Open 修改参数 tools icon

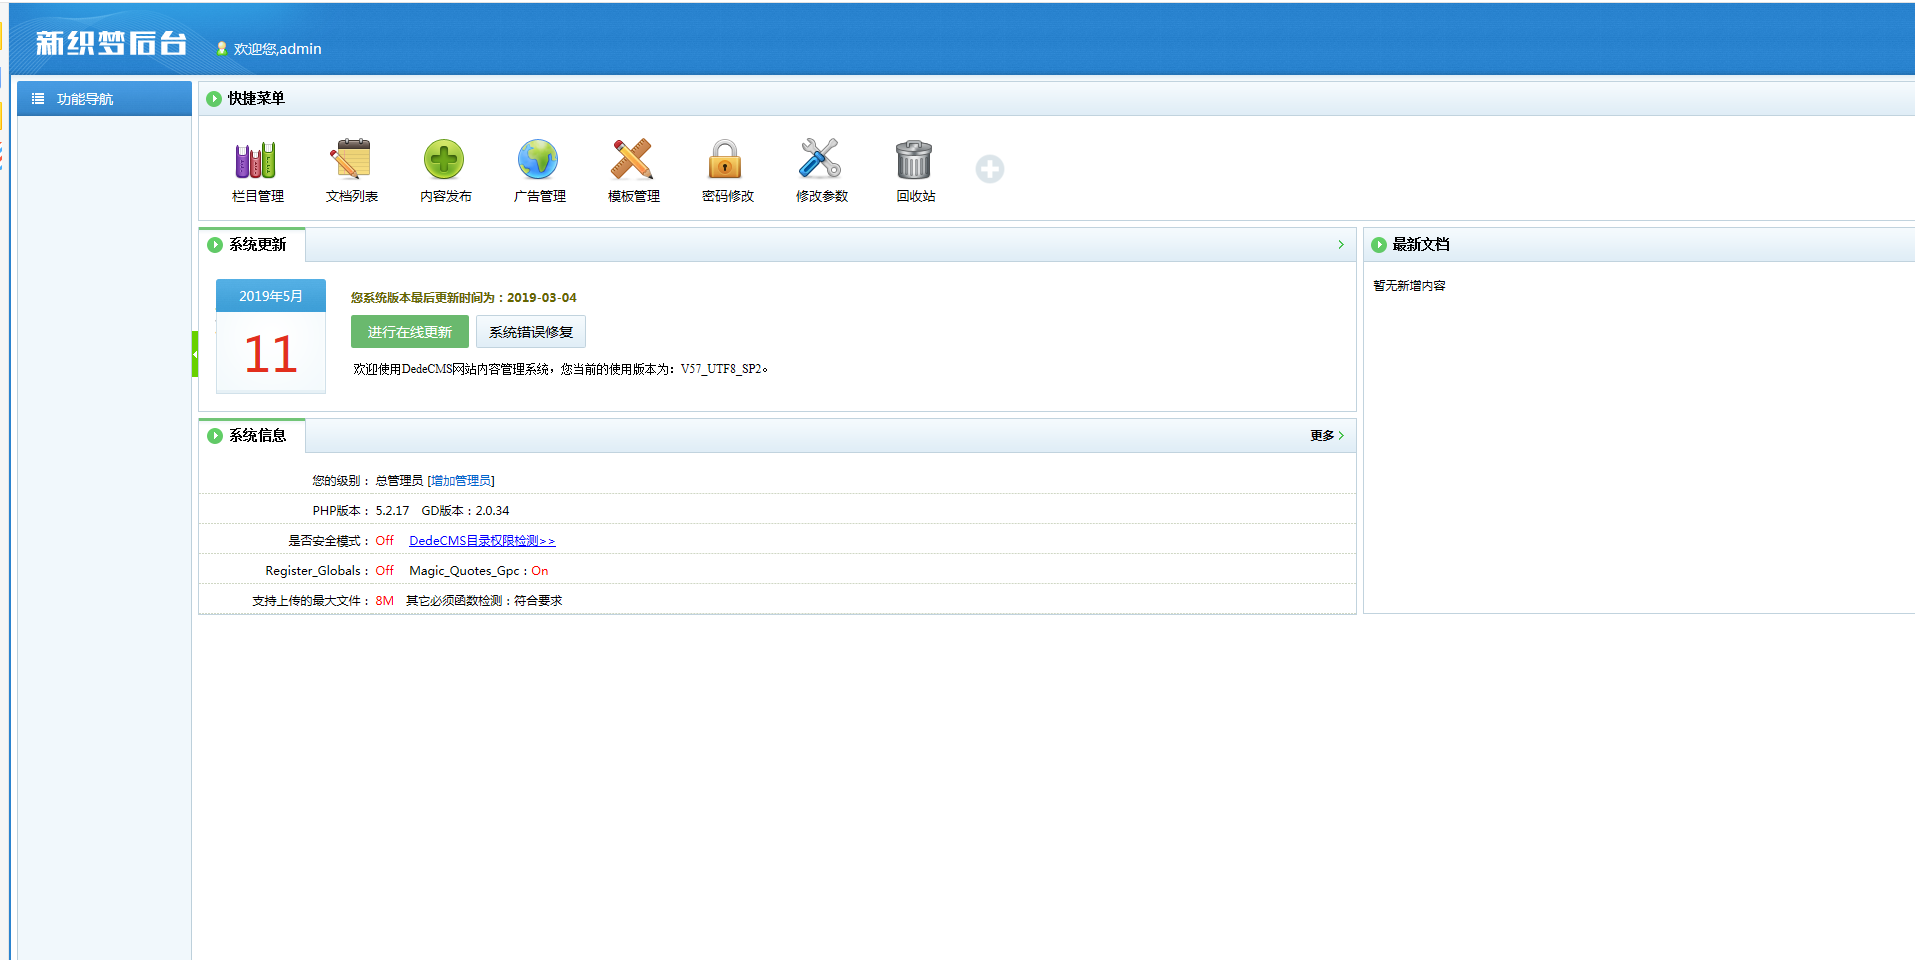point(821,161)
